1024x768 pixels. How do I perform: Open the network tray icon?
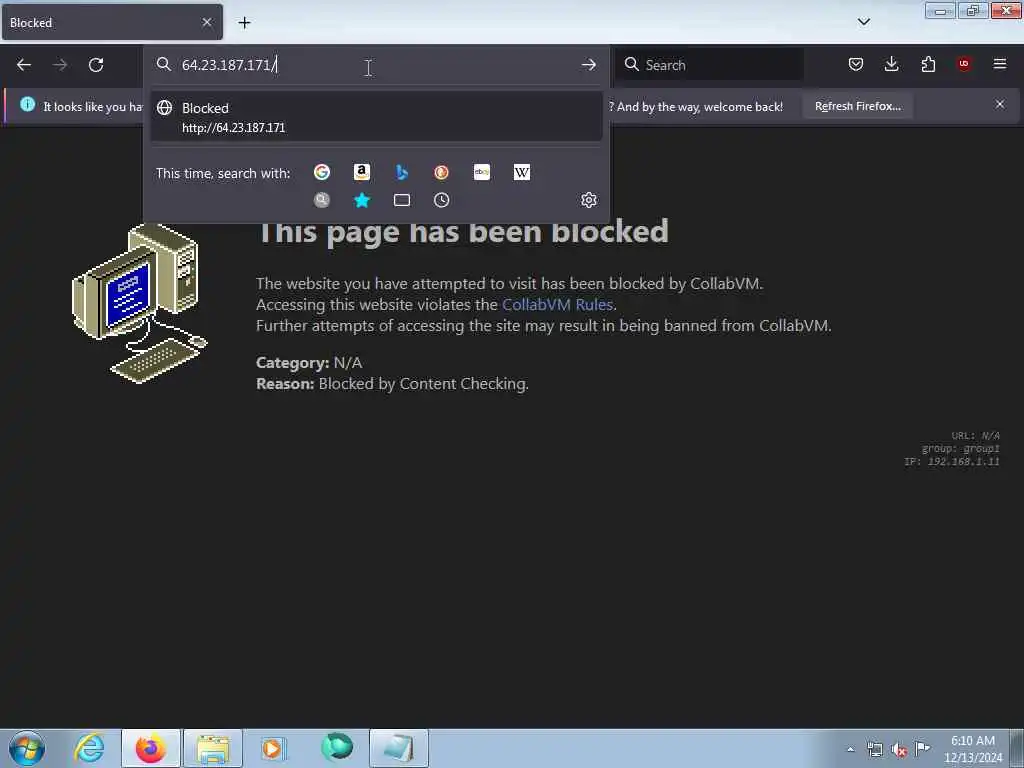tap(875, 750)
